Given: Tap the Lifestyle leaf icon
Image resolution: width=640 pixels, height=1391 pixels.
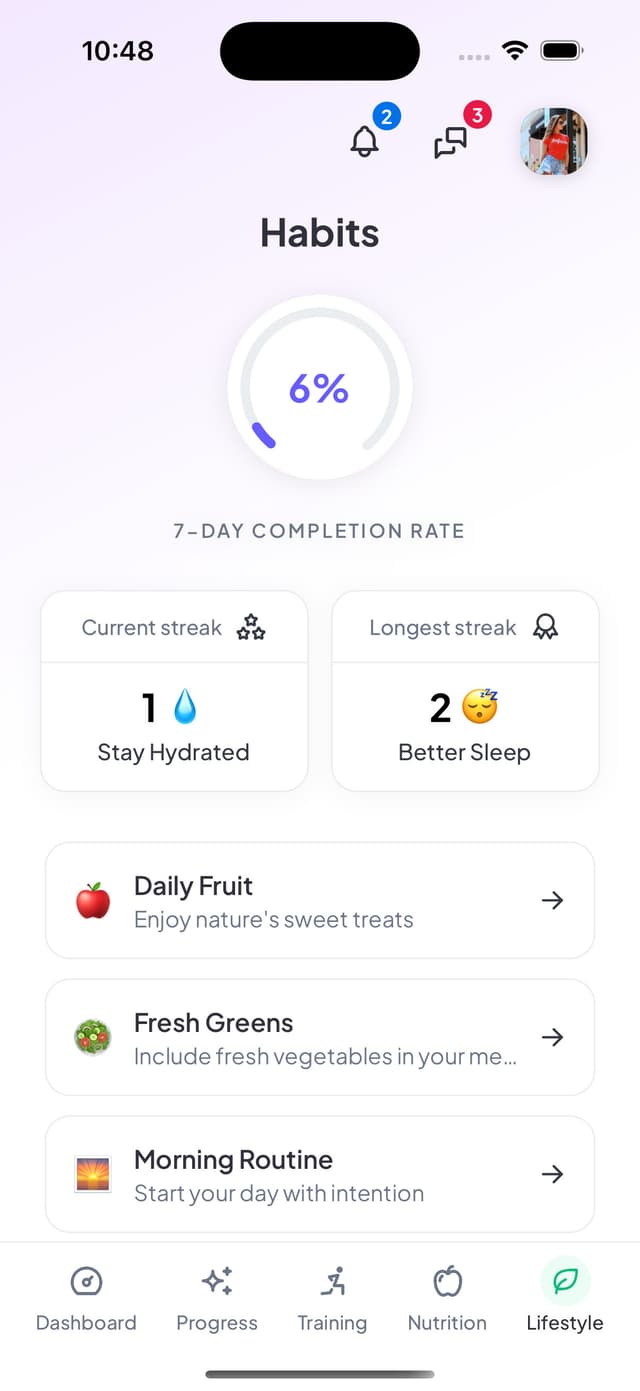Looking at the screenshot, I should 564,1279.
